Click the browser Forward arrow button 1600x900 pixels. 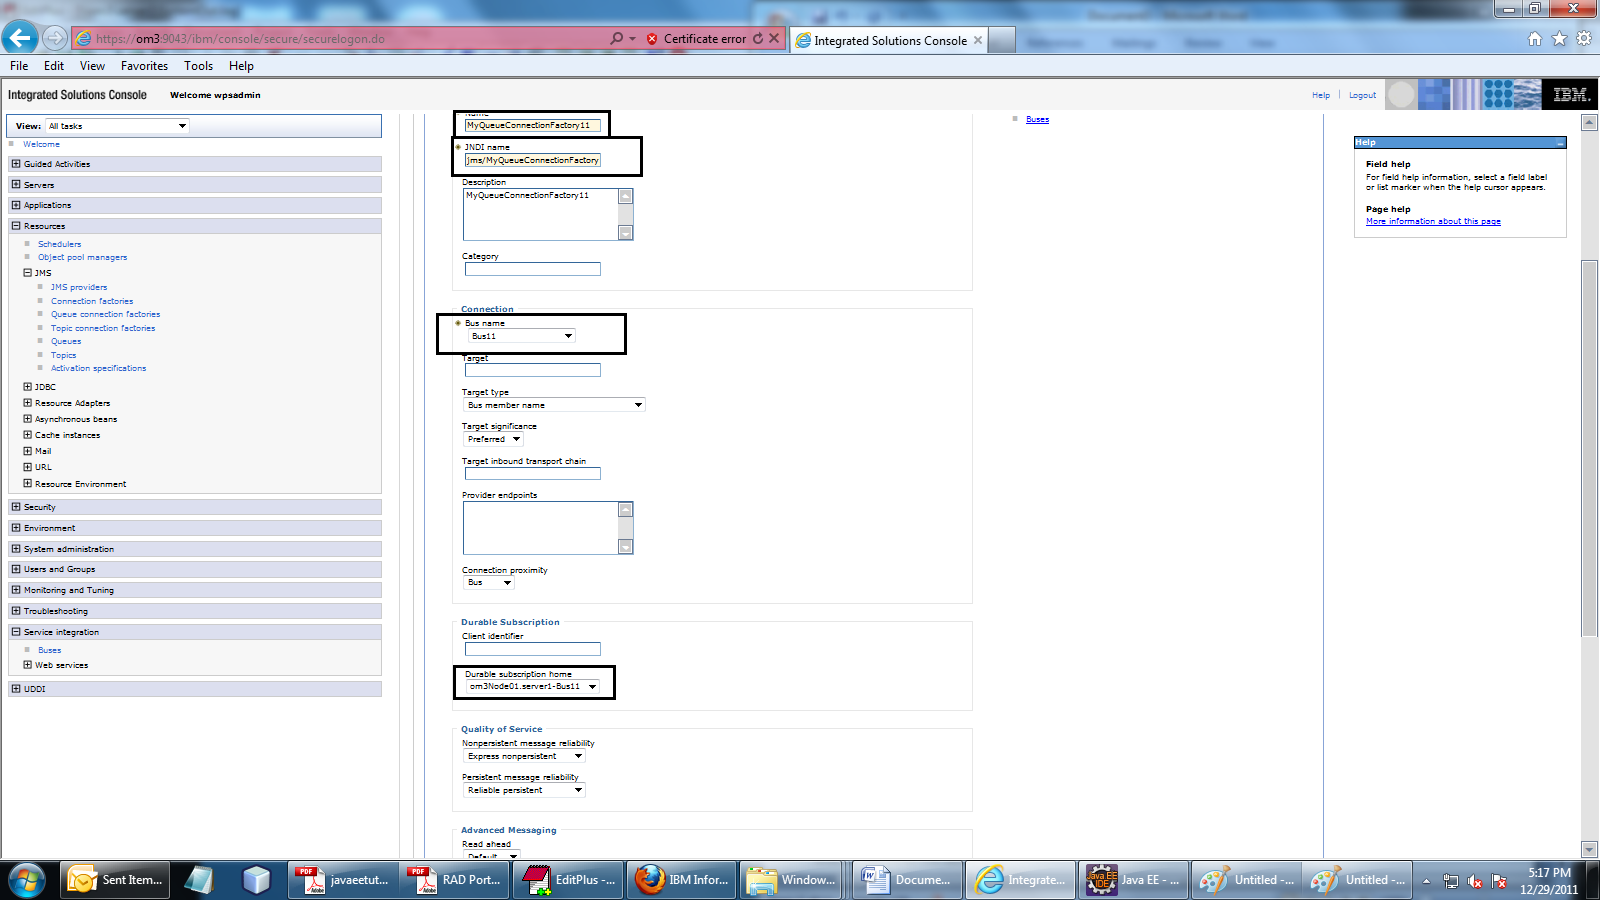55,38
